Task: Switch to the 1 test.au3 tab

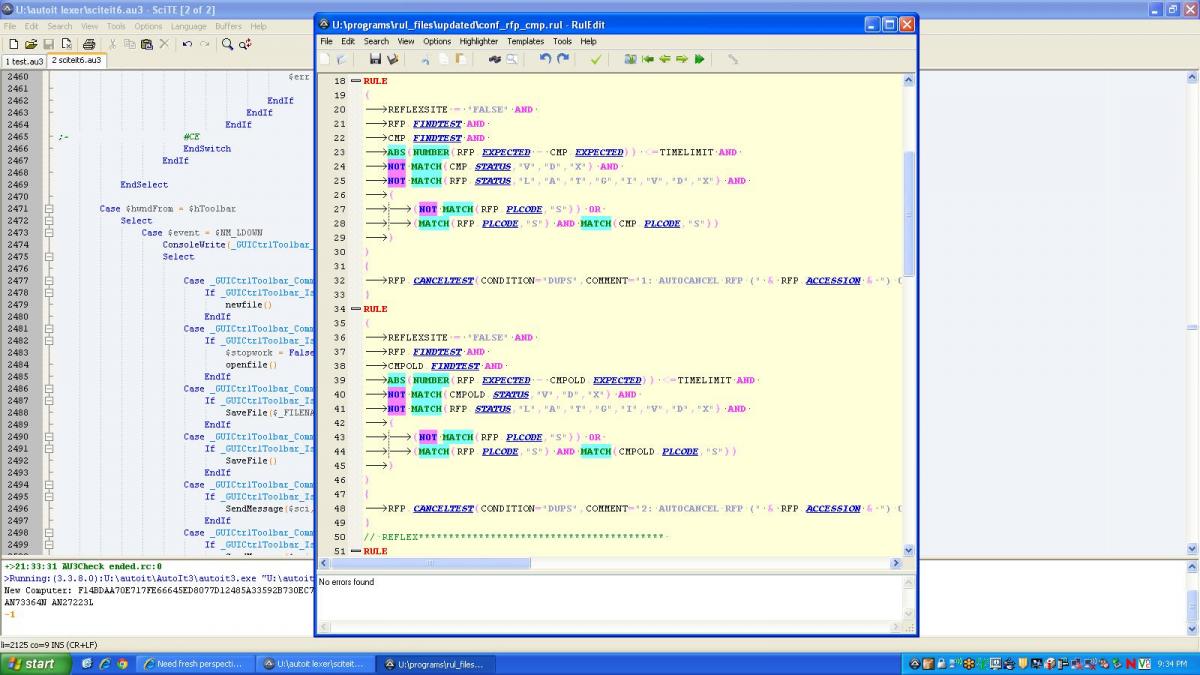Action: point(23,61)
